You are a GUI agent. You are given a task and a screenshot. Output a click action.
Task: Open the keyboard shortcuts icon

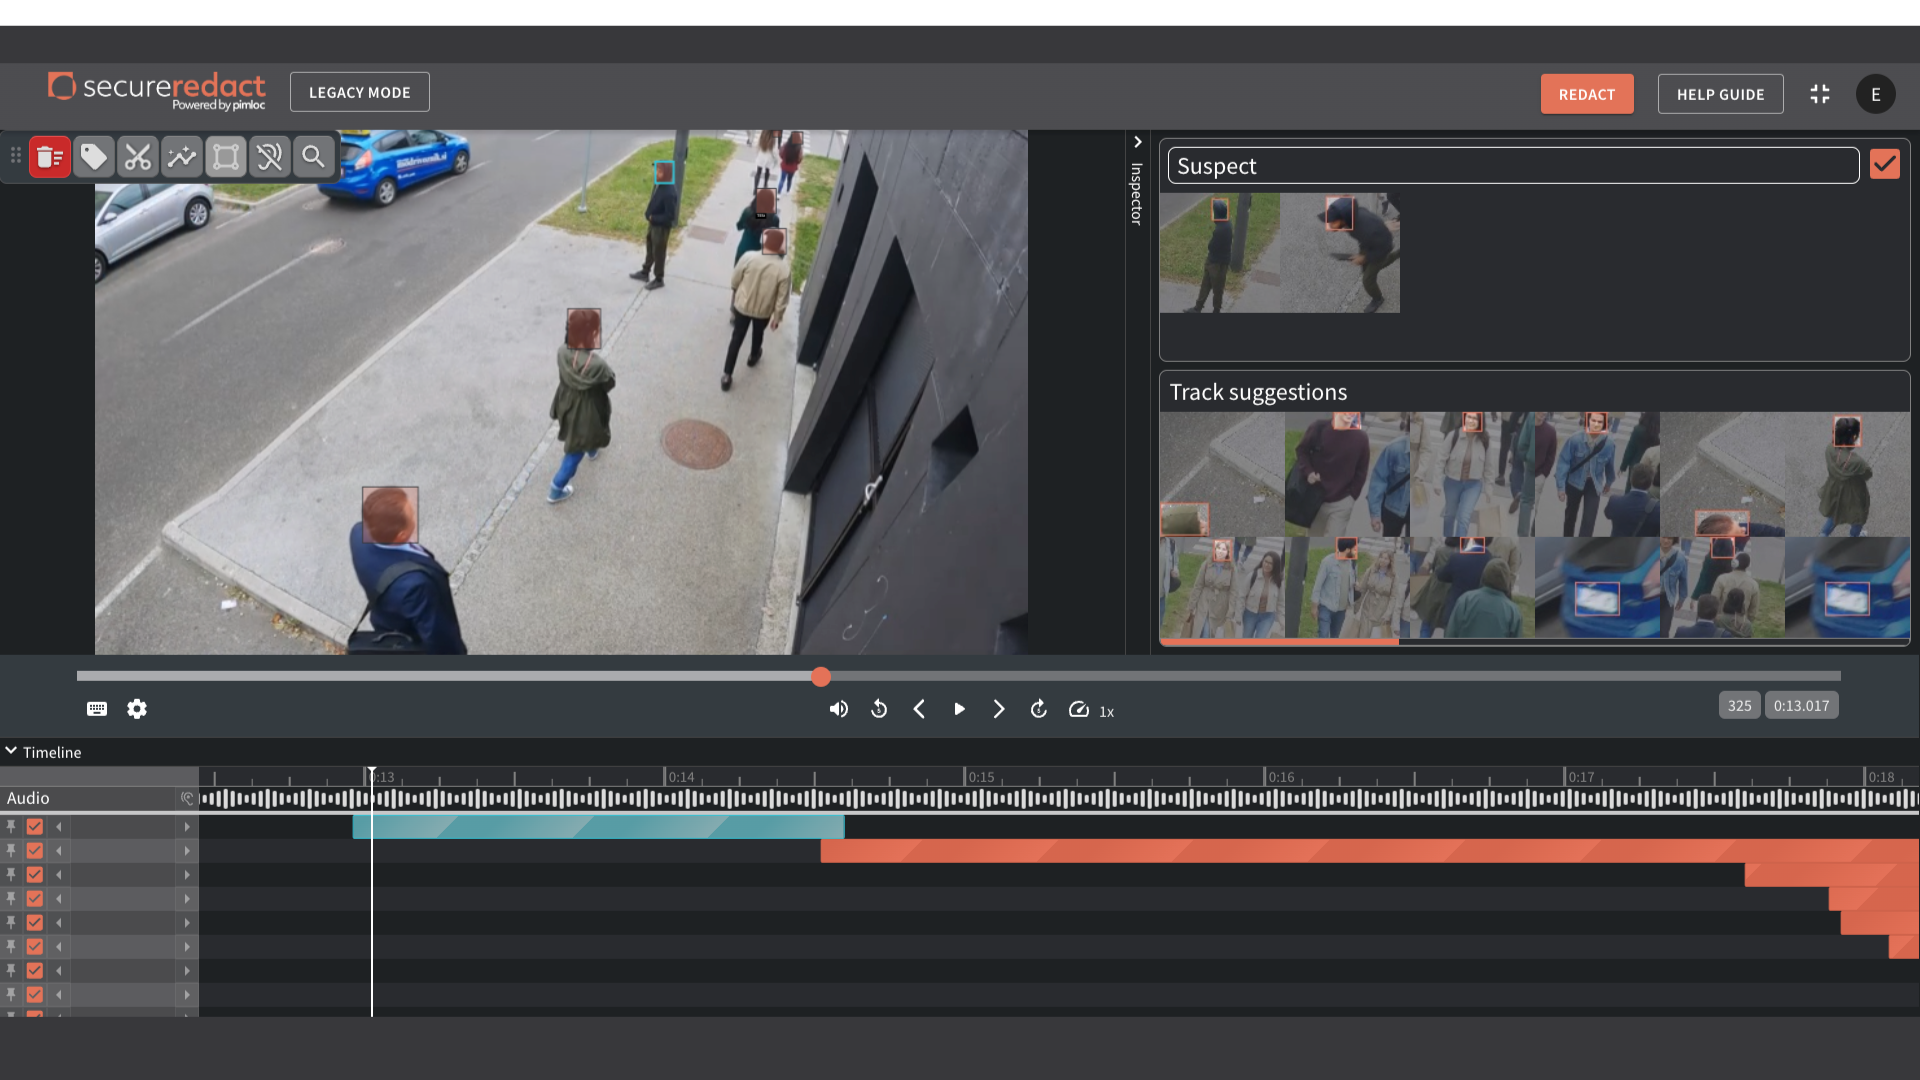click(x=97, y=709)
